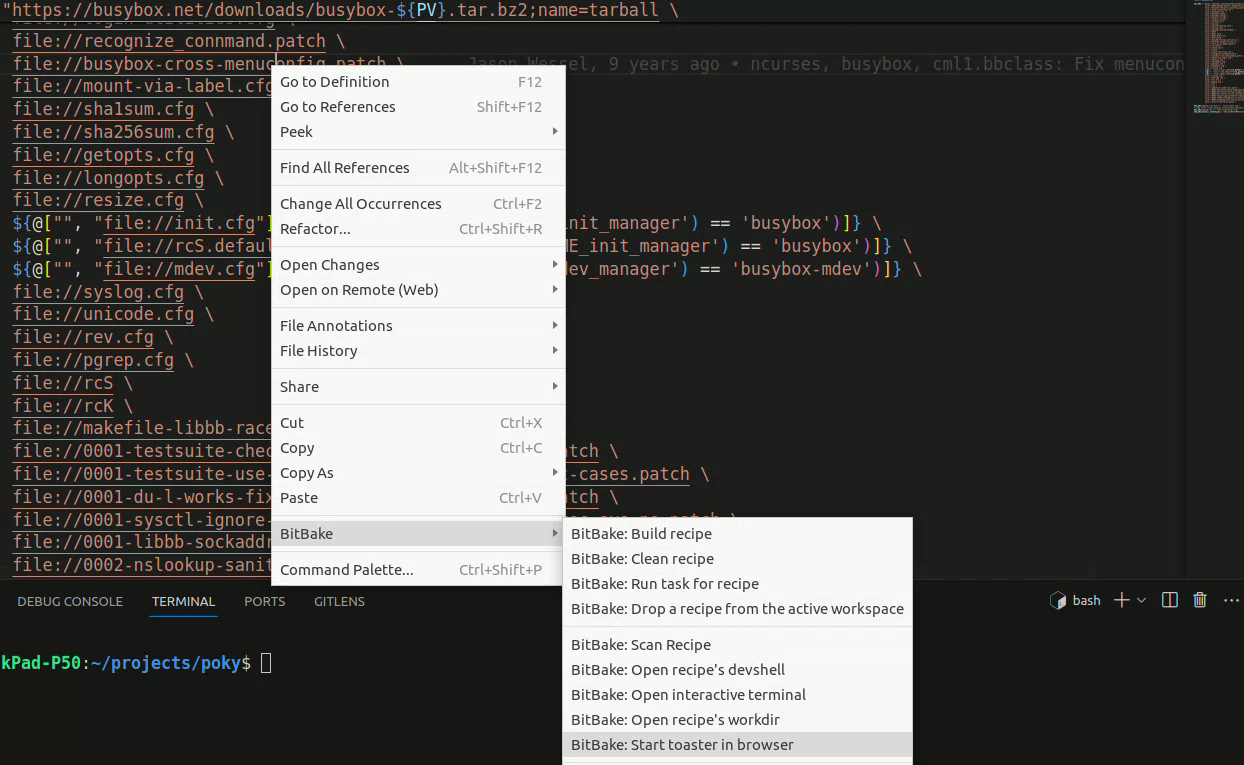
Task: Click the file://unicode.cfg link
Action: [x=103, y=314]
